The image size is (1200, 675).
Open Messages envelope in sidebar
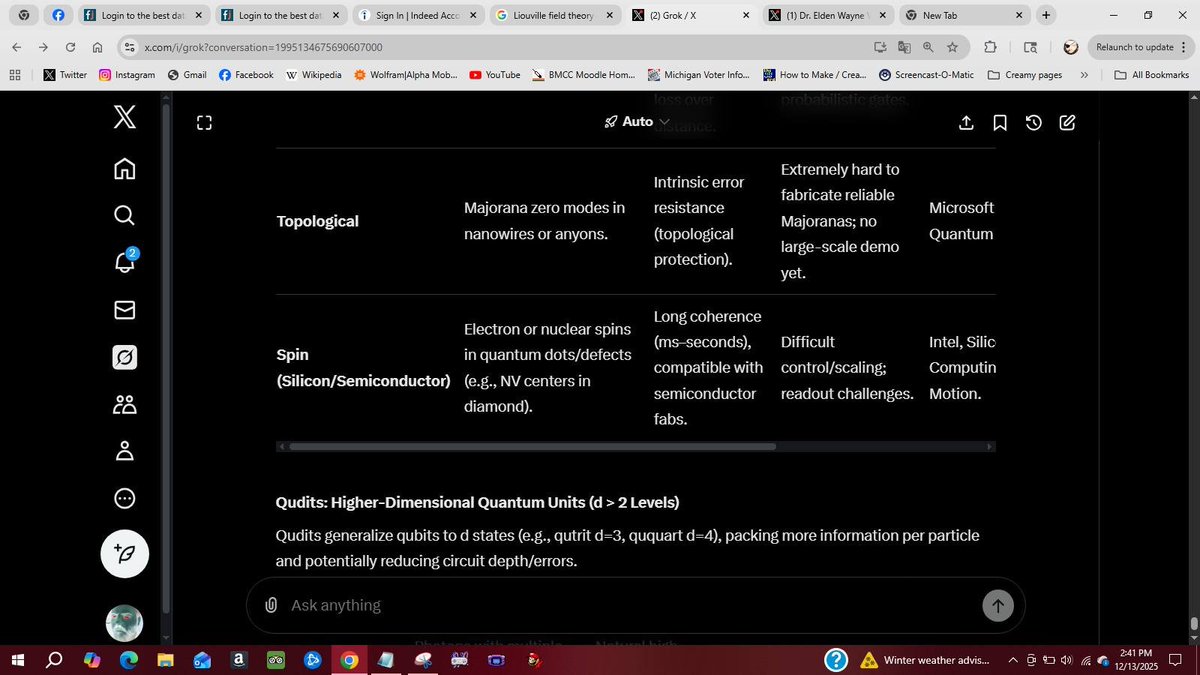(x=124, y=310)
